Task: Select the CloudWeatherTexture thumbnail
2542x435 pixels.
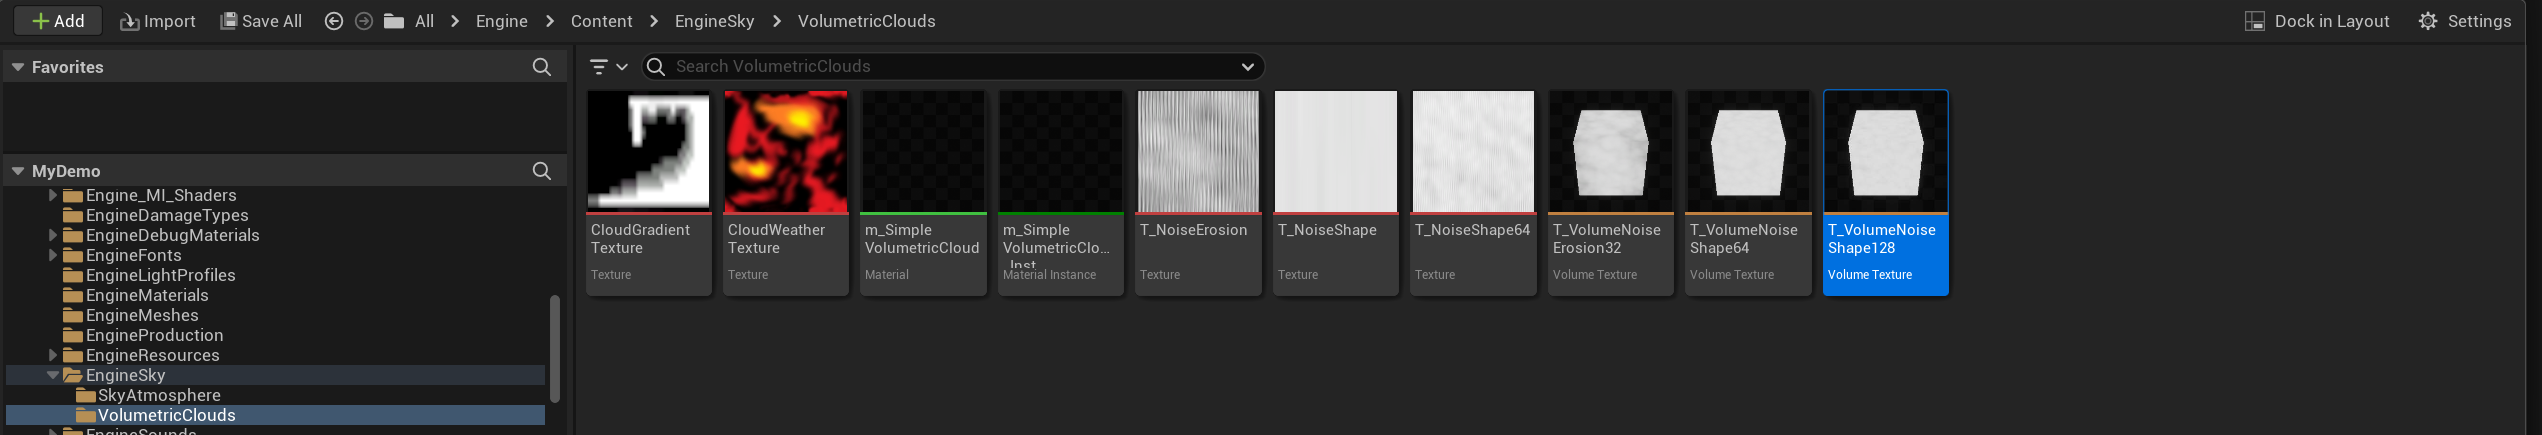Action: pyautogui.click(x=785, y=152)
